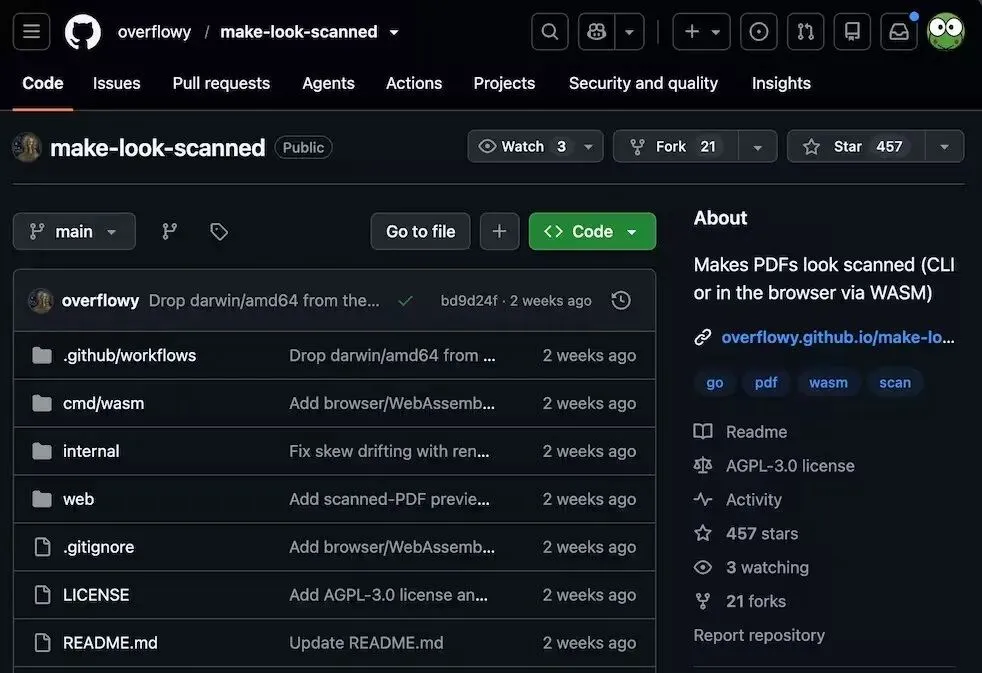Expand the Star lists dropdown

click(x=944, y=147)
